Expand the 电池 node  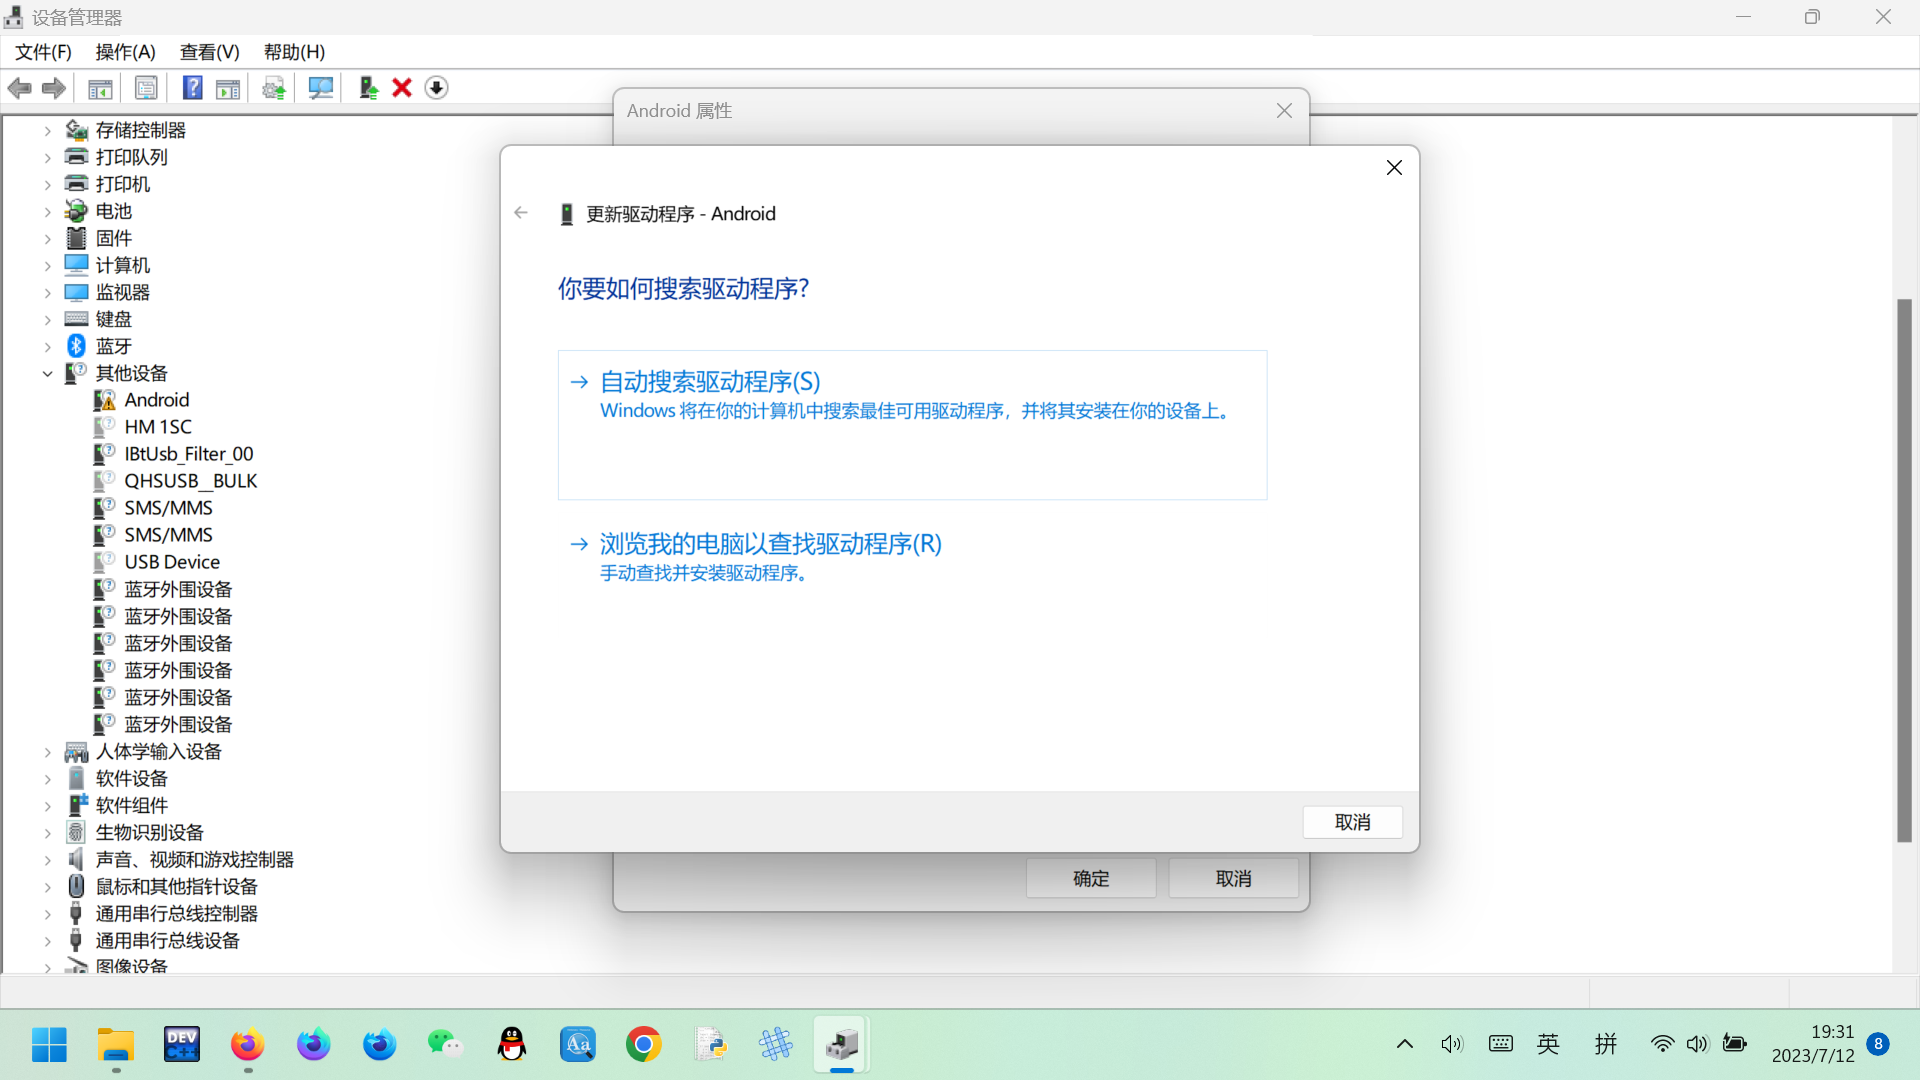click(x=47, y=212)
